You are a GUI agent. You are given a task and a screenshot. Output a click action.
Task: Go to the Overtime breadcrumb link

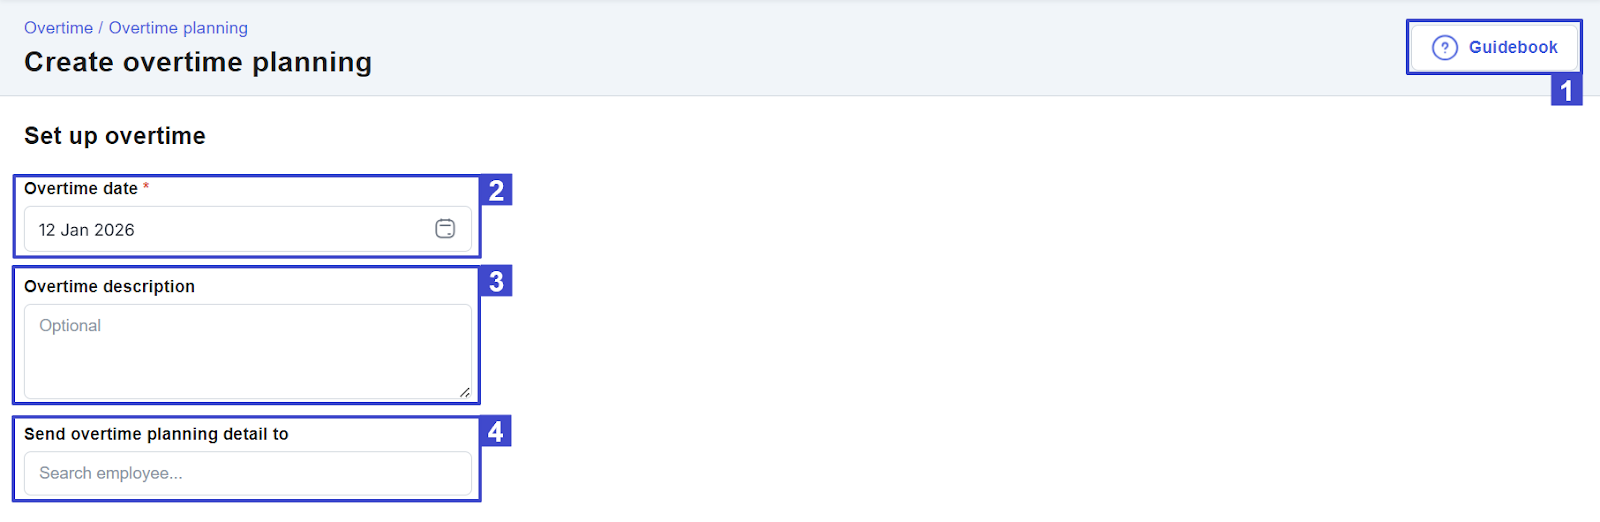tap(58, 28)
